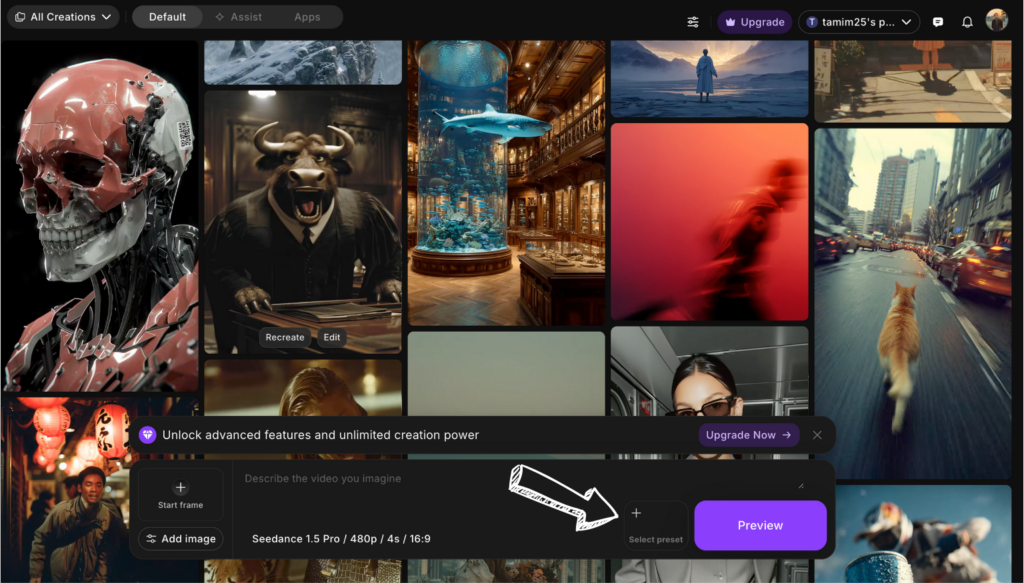The height and width of the screenshot is (583, 1024).
Task: Dismiss the upgrade banner with X
Action: [817, 435]
